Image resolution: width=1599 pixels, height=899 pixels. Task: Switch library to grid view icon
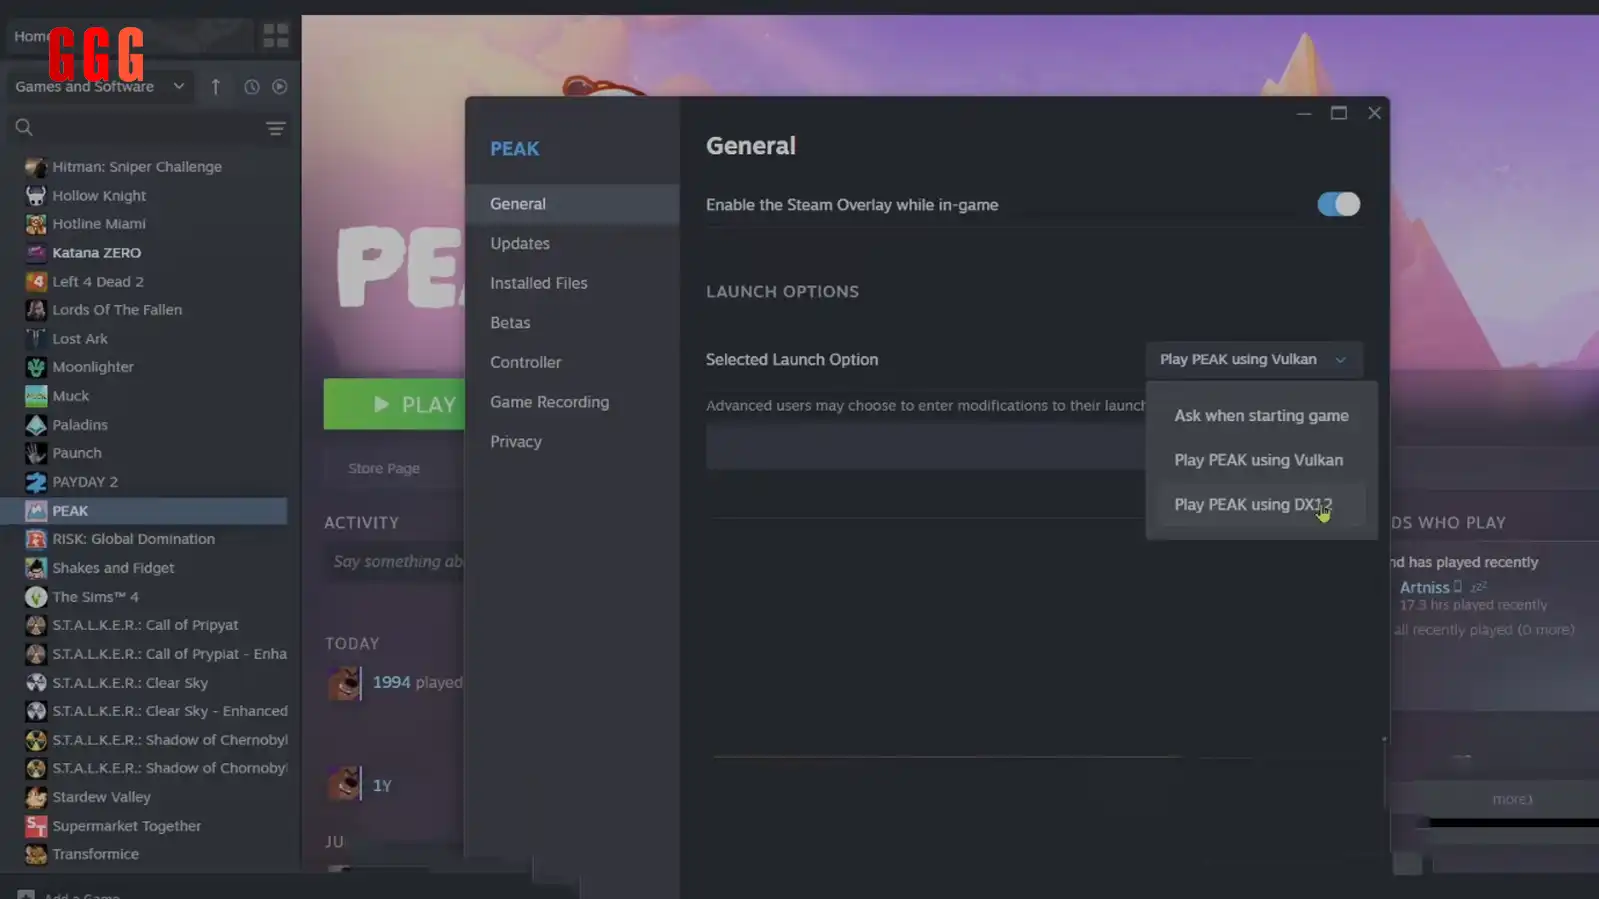click(x=276, y=36)
